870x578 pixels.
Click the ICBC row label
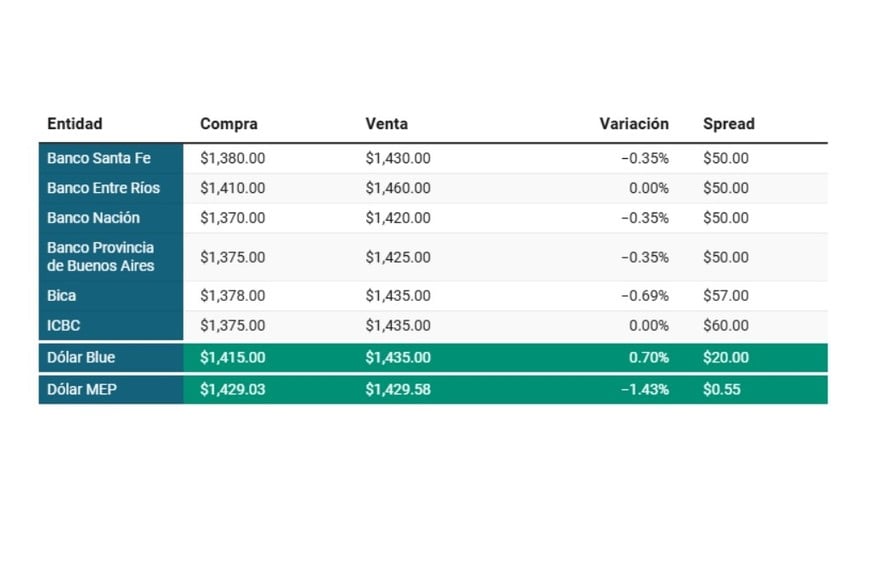pos(65,326)
